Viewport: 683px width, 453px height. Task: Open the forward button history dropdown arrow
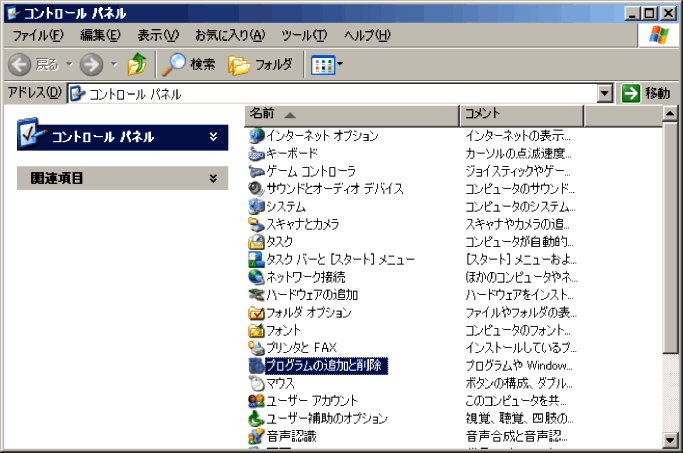point(115,64)
